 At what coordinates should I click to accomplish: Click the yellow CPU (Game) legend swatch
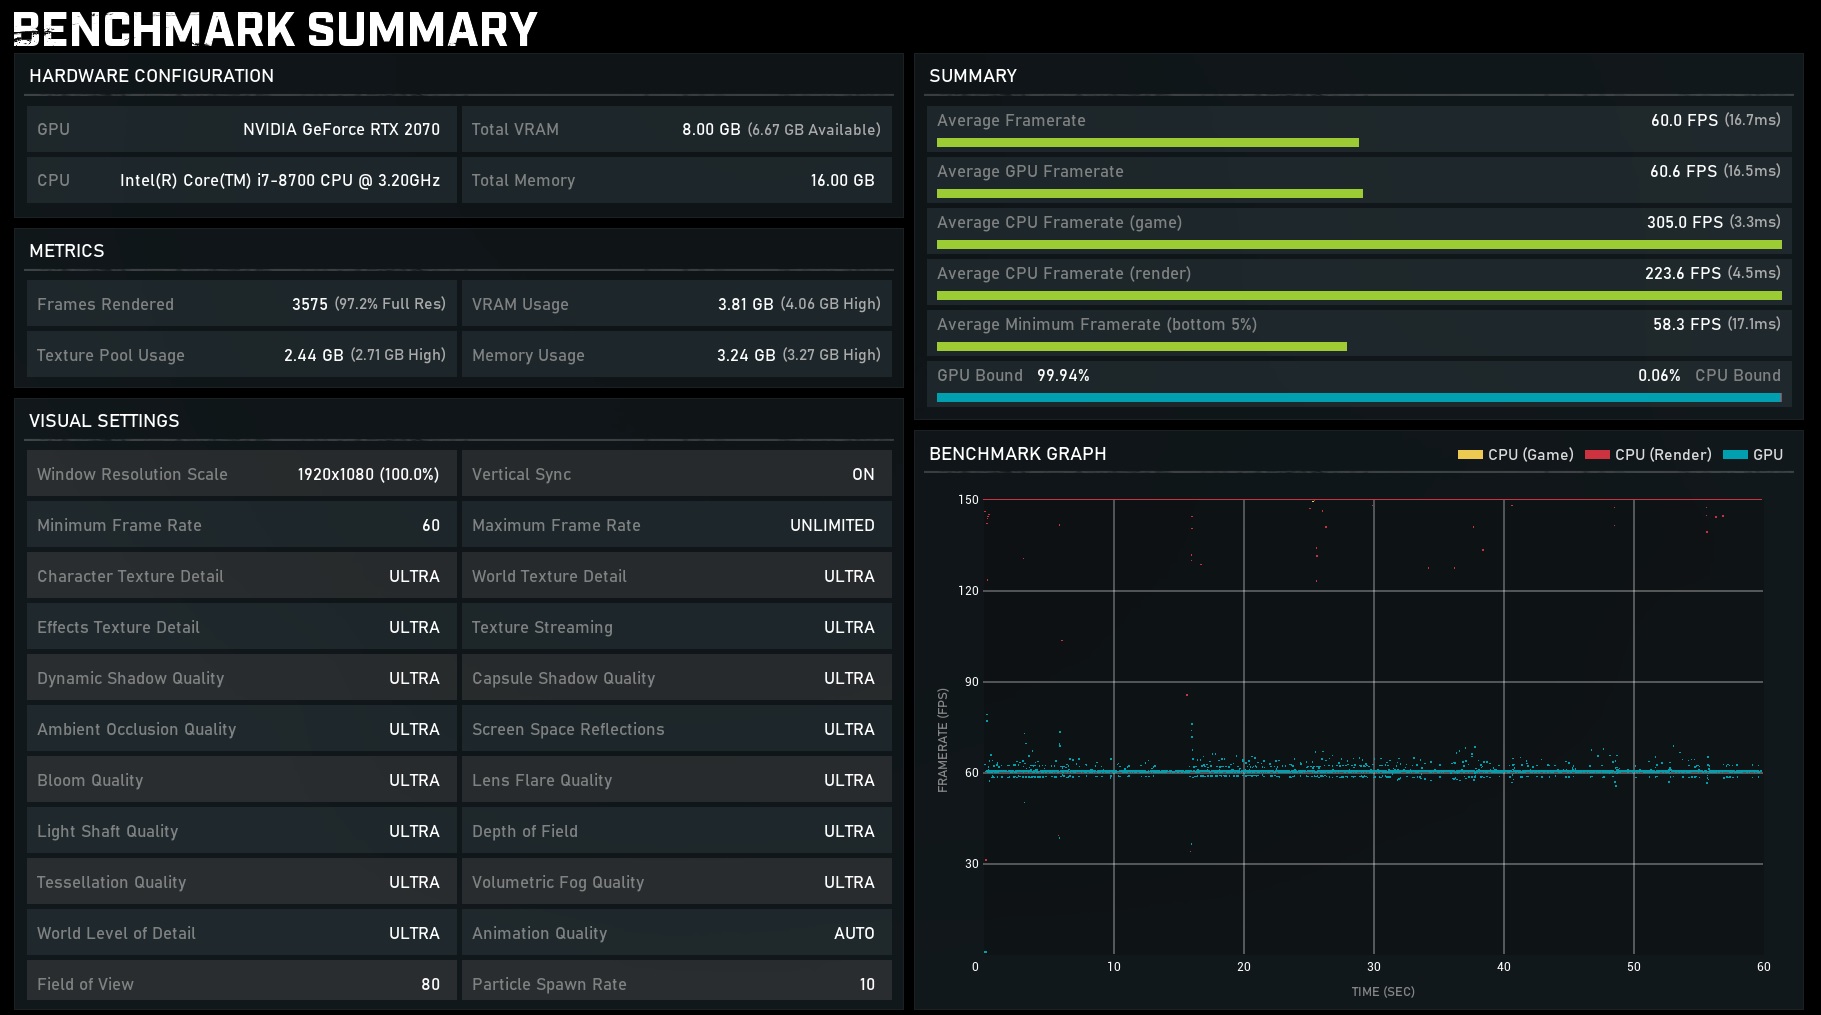[1469, 455]
